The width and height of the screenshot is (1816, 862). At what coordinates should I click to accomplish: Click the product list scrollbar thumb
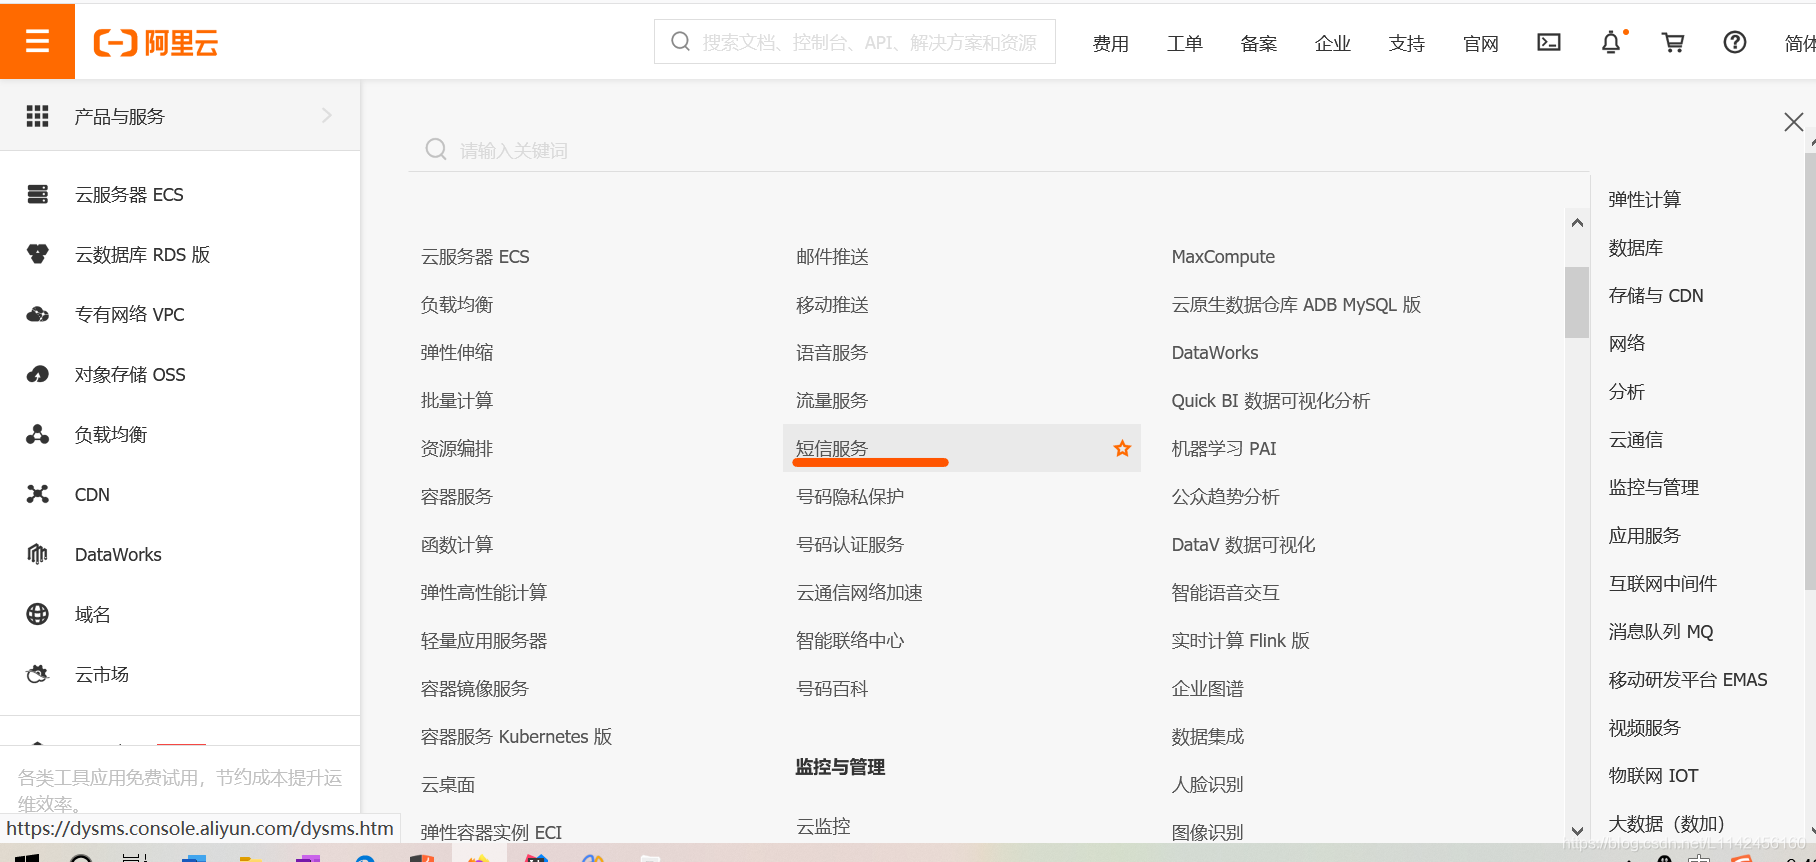tap(1577, 302)
